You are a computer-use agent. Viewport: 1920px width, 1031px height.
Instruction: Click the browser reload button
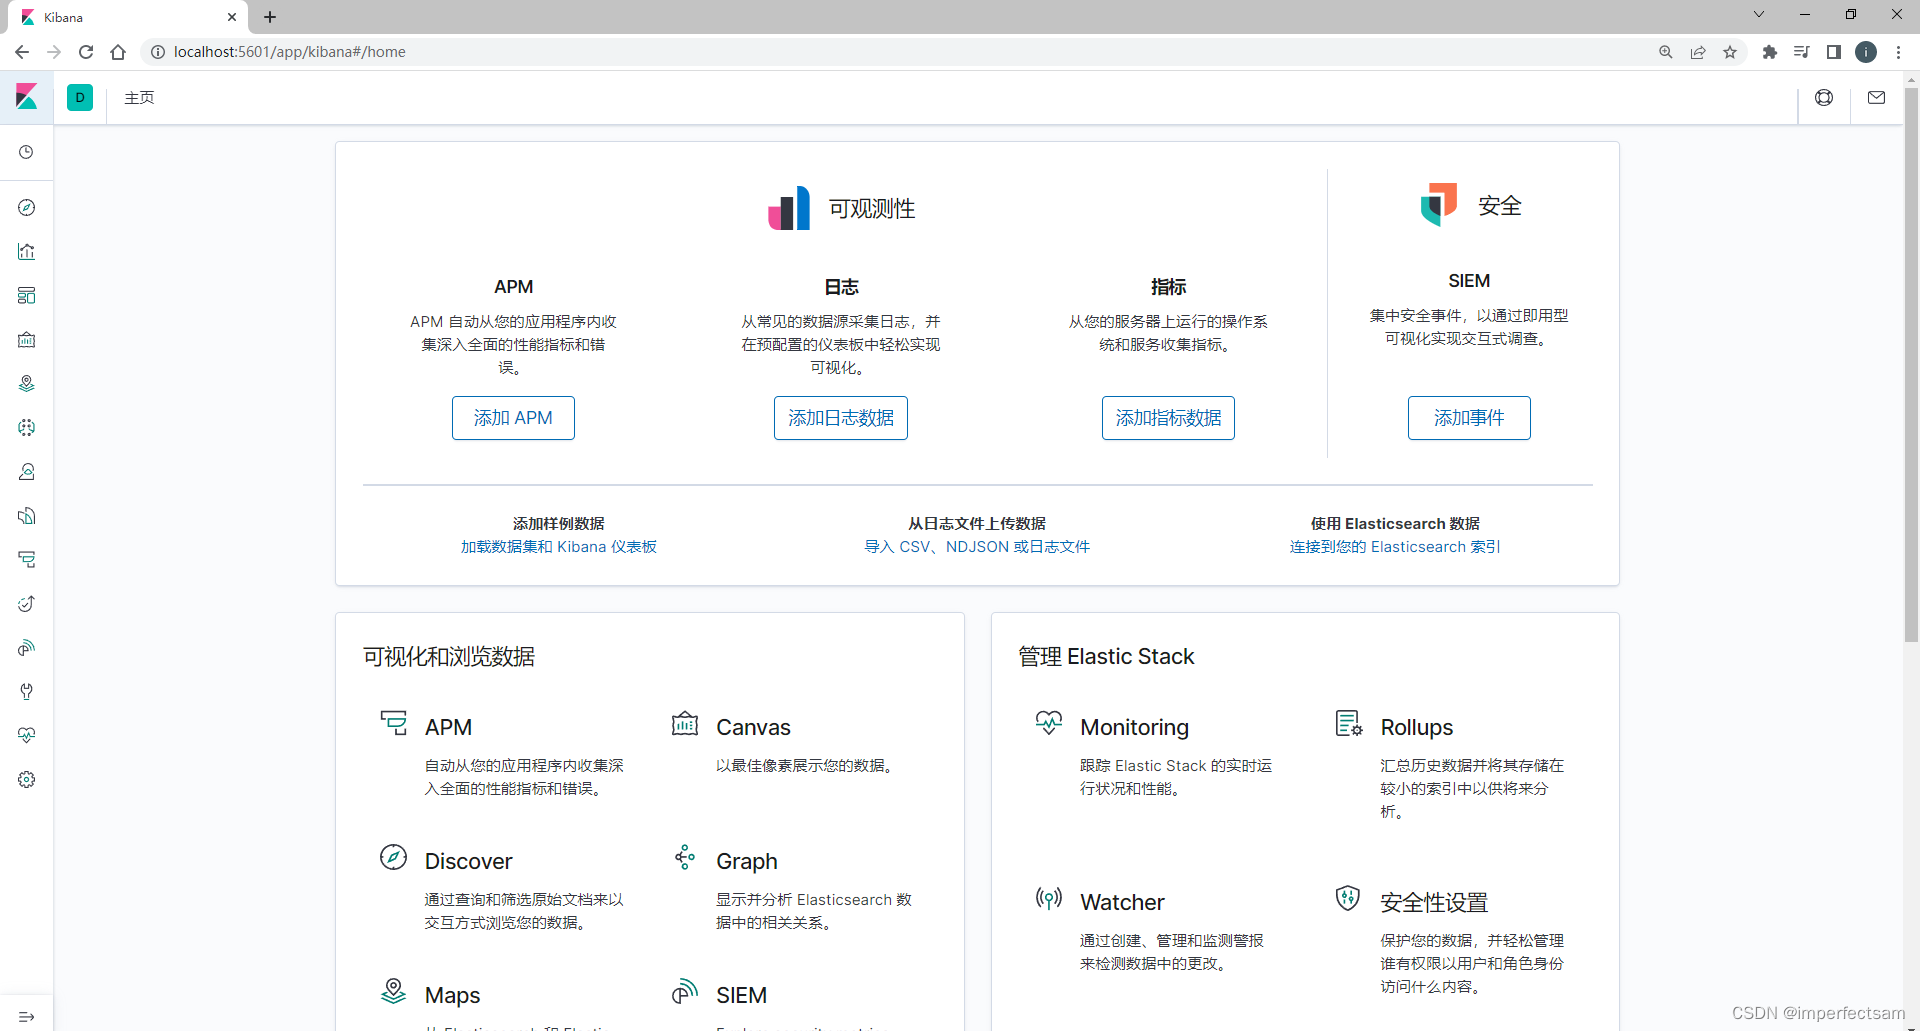[86, 52]
